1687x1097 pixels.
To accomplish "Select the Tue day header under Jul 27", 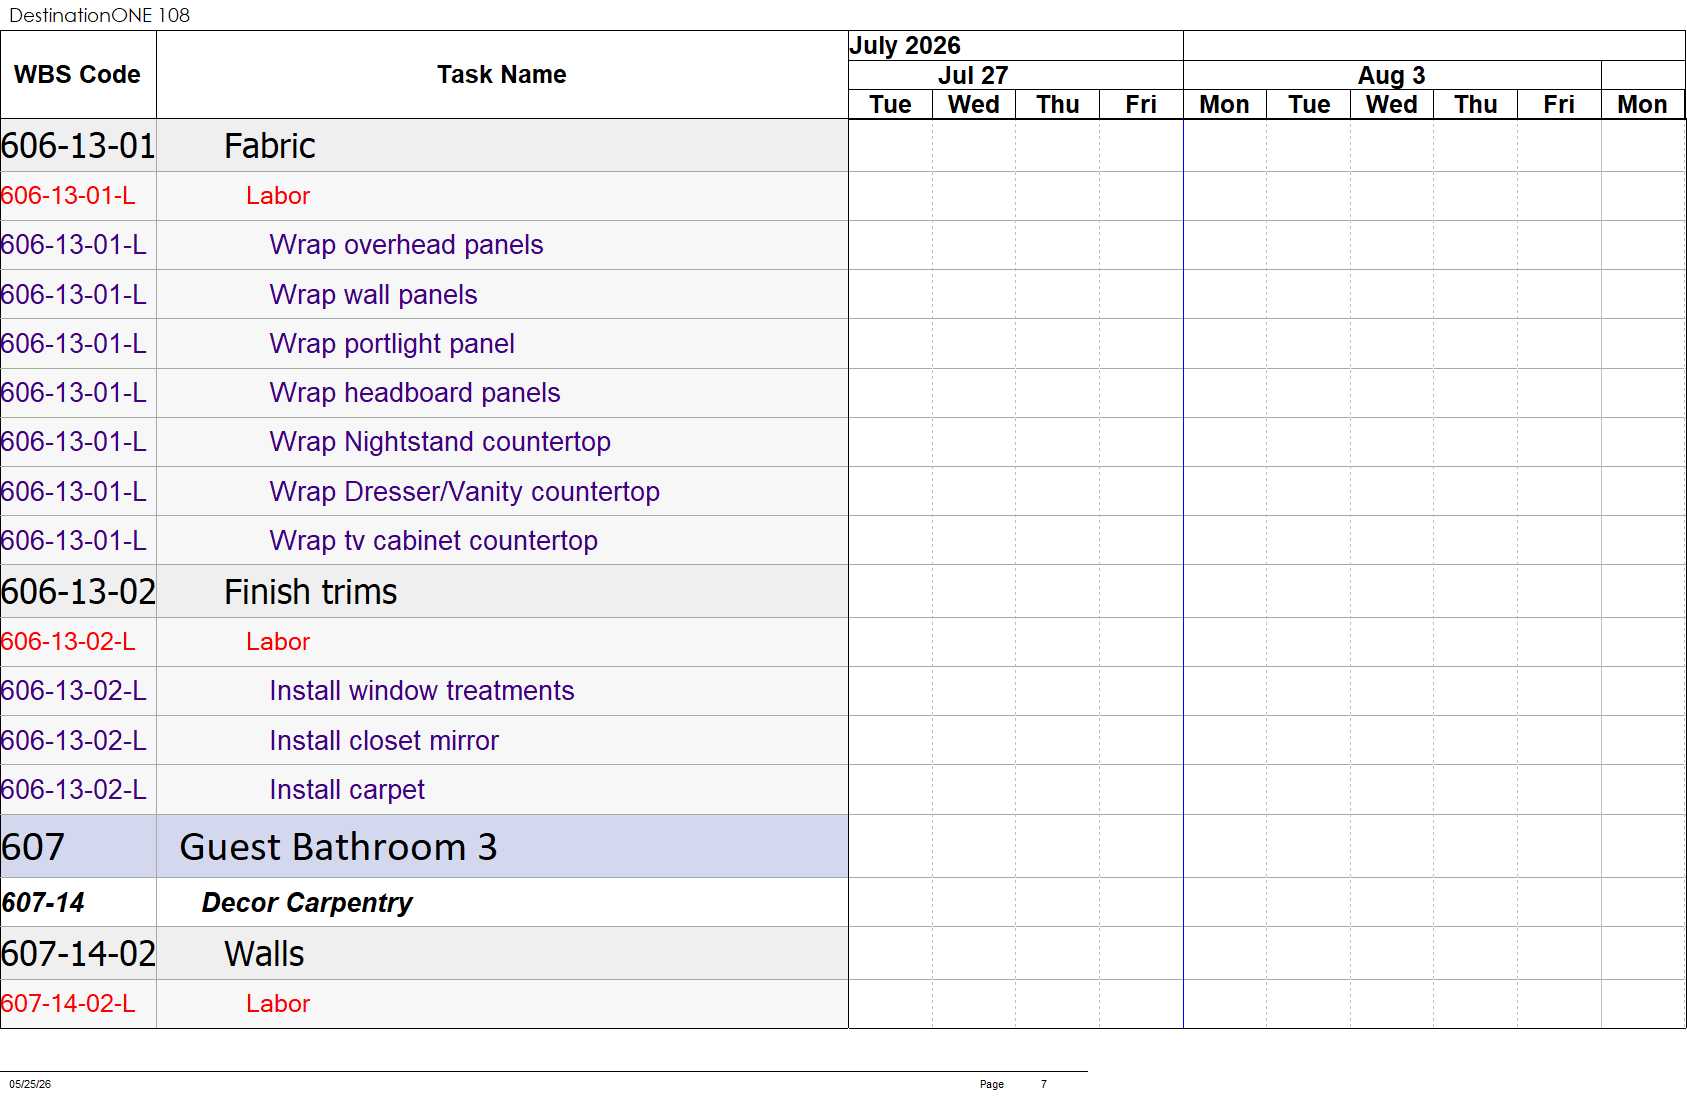I will tap(890, 105).
